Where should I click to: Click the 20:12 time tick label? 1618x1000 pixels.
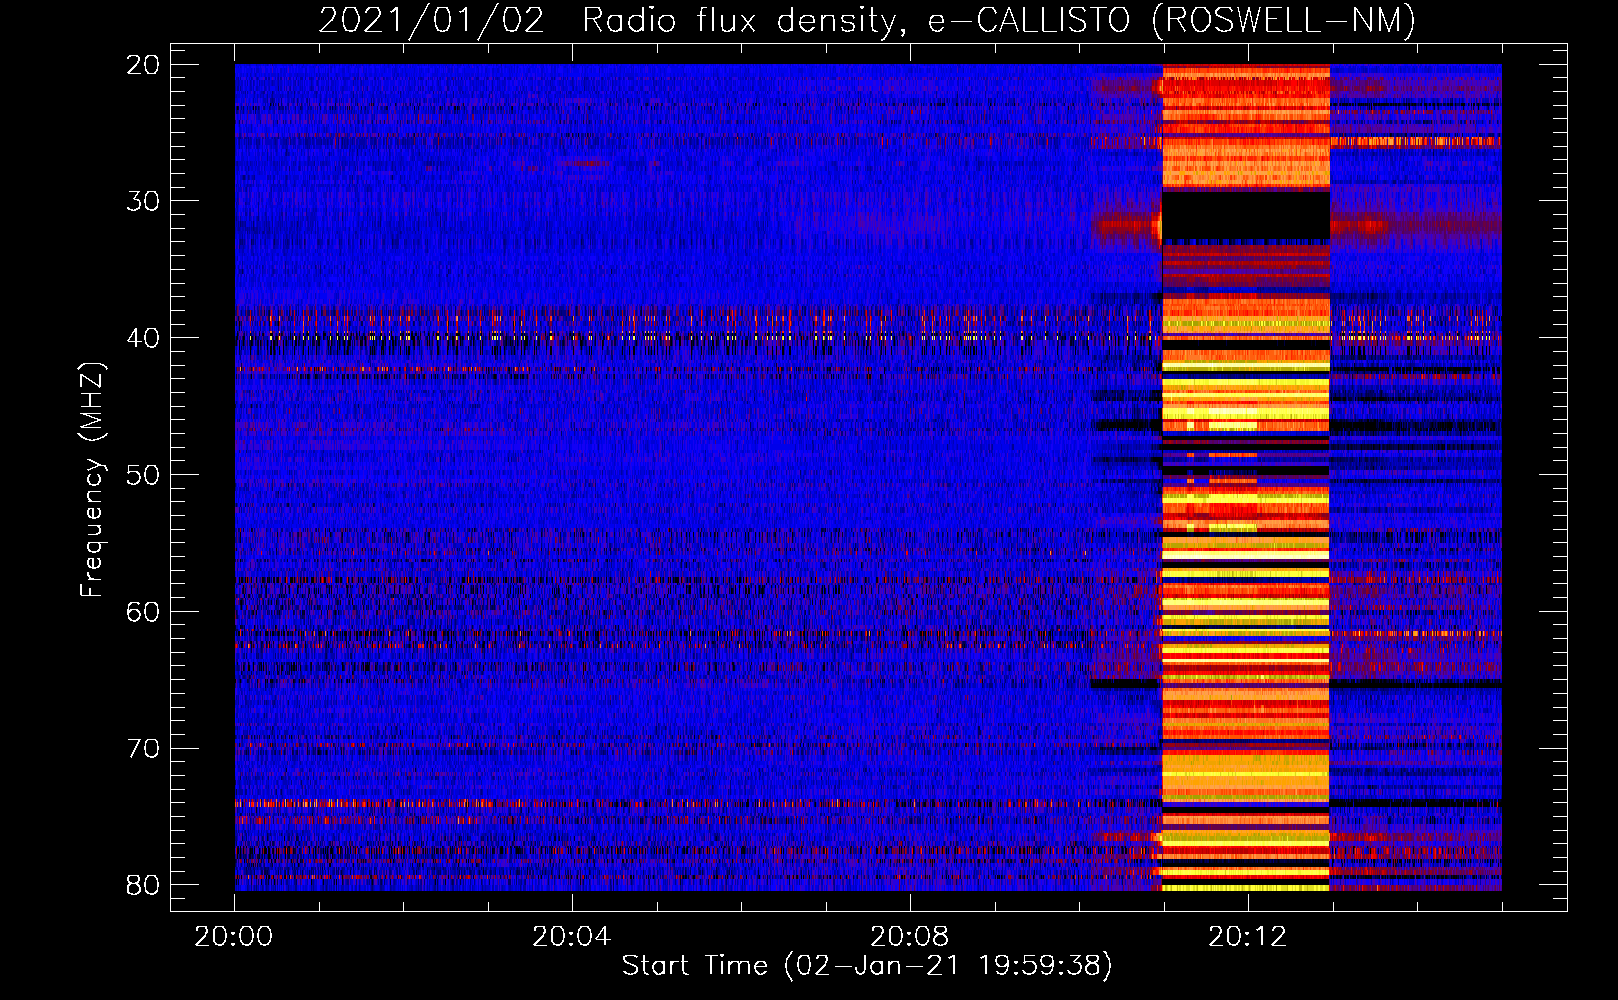click(x=1247, y=937)
